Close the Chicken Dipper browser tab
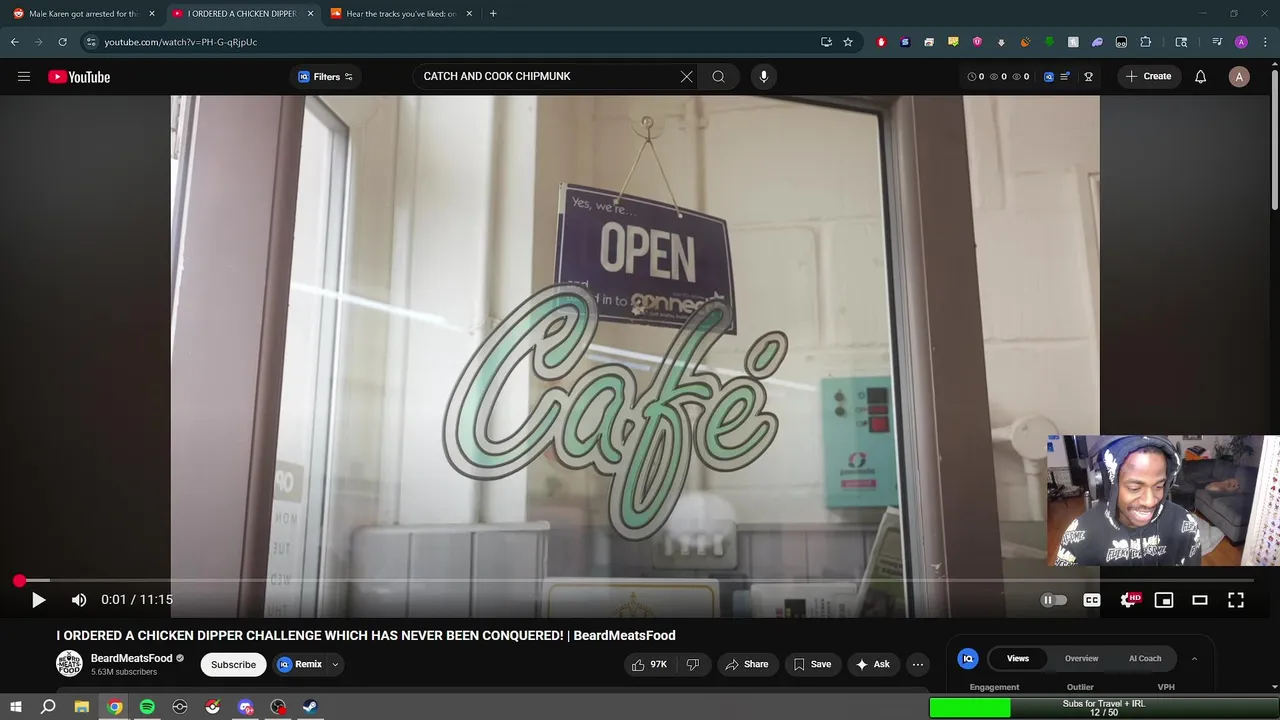The image size is (1280, 720). 310,14
